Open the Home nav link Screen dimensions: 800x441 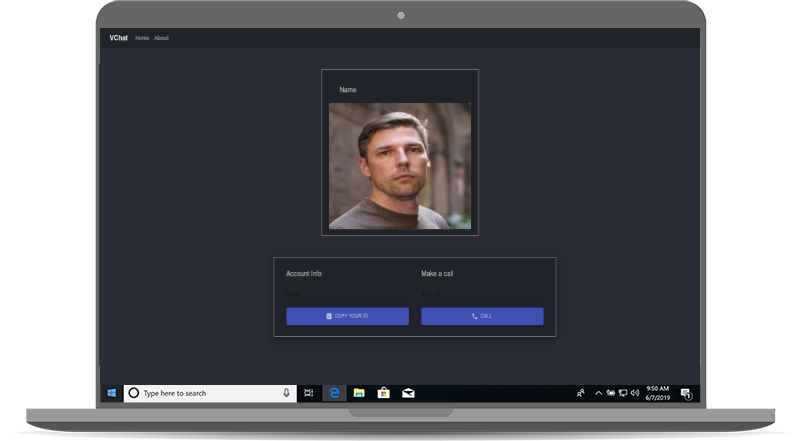[142, 38]
